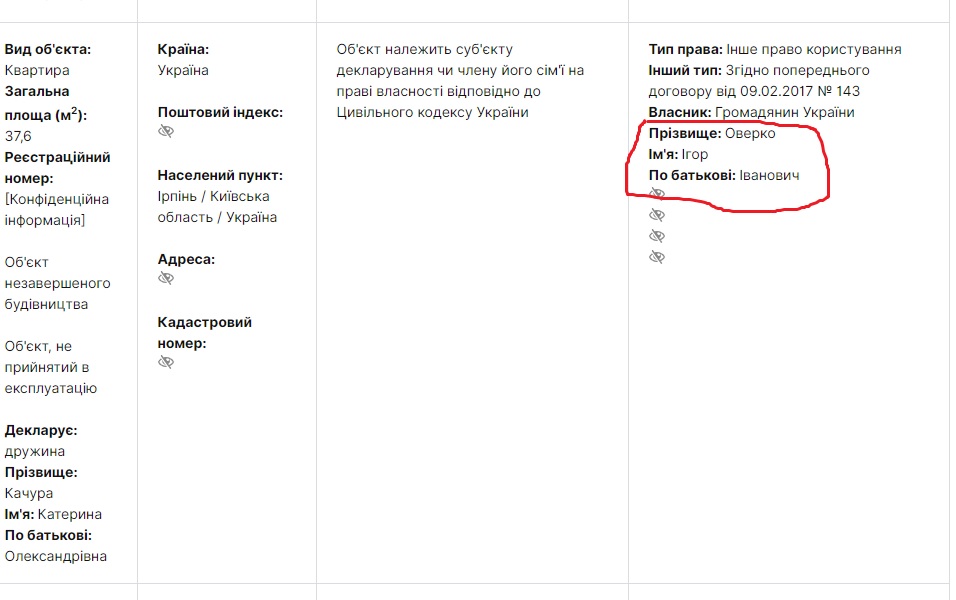The image size is (956, 600).
Task: Click the owner surname Оверко
Action: coord(750,134)
